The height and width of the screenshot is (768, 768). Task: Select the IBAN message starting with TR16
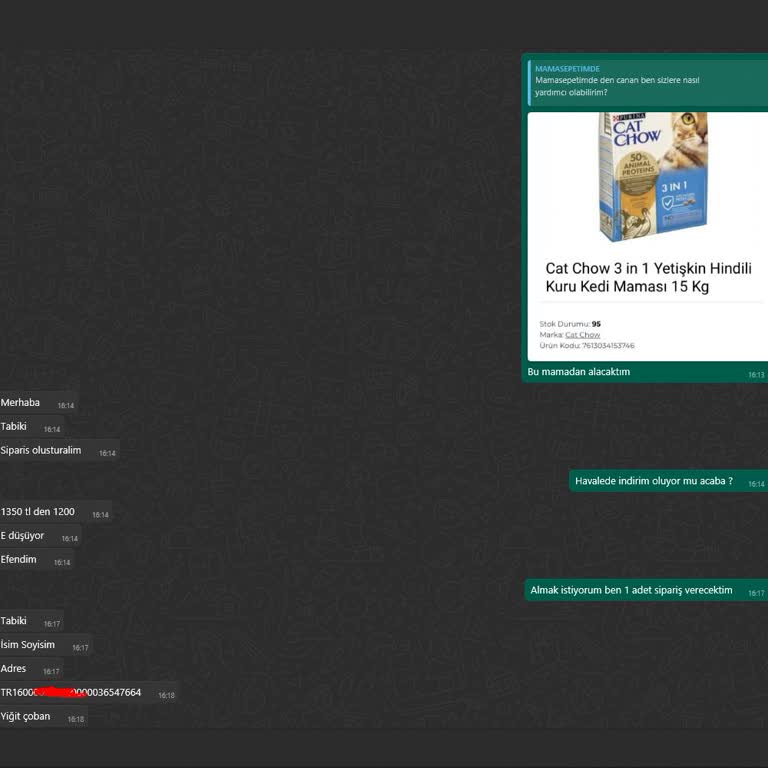89,693
